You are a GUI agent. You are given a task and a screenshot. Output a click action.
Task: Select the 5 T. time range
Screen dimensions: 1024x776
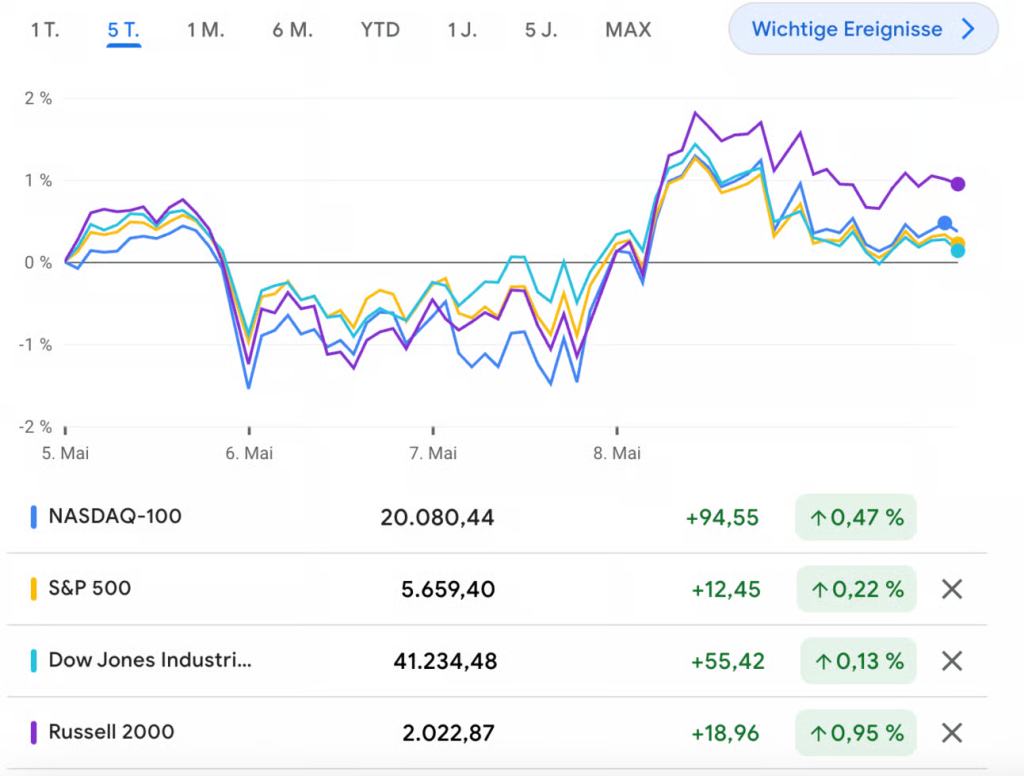(x=124, y=30)
